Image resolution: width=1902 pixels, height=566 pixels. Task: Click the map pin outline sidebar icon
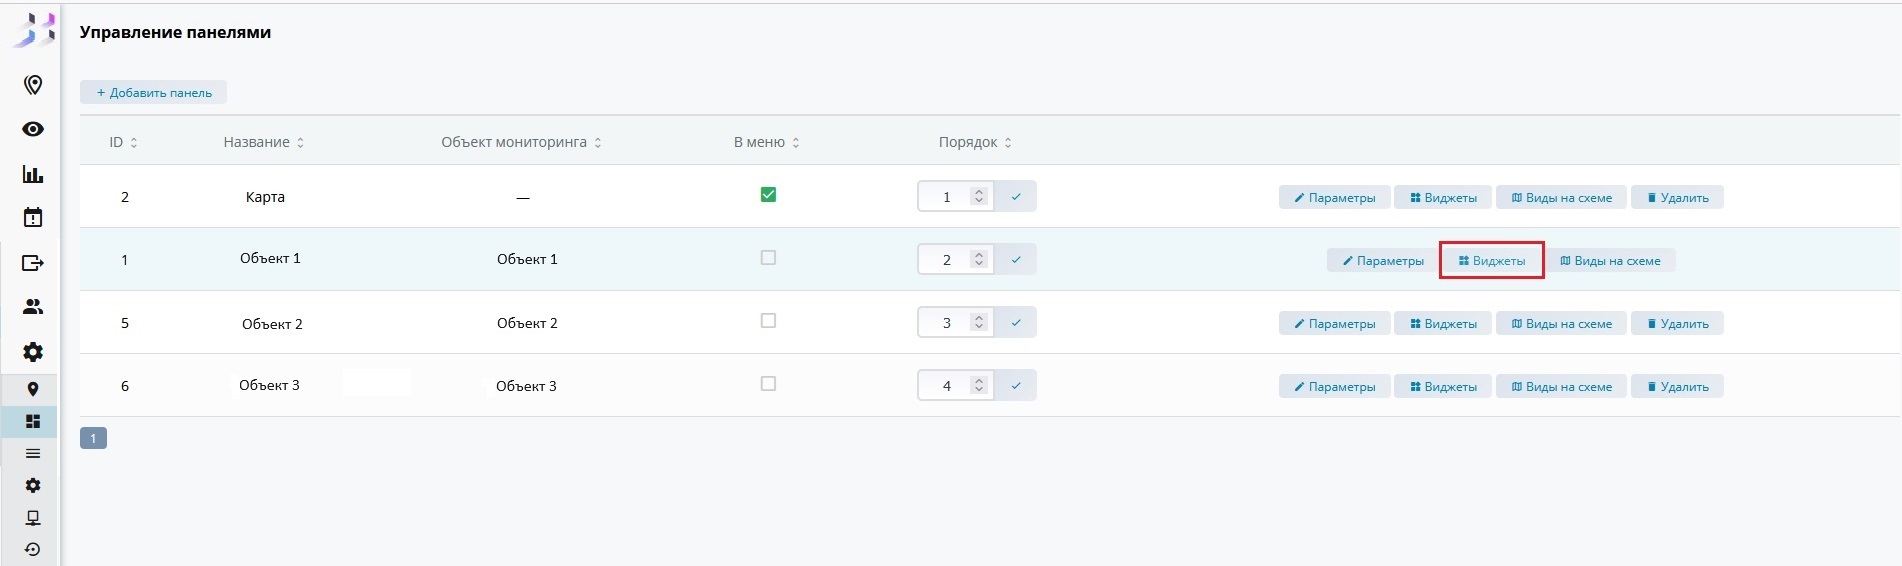coord(33,85)
